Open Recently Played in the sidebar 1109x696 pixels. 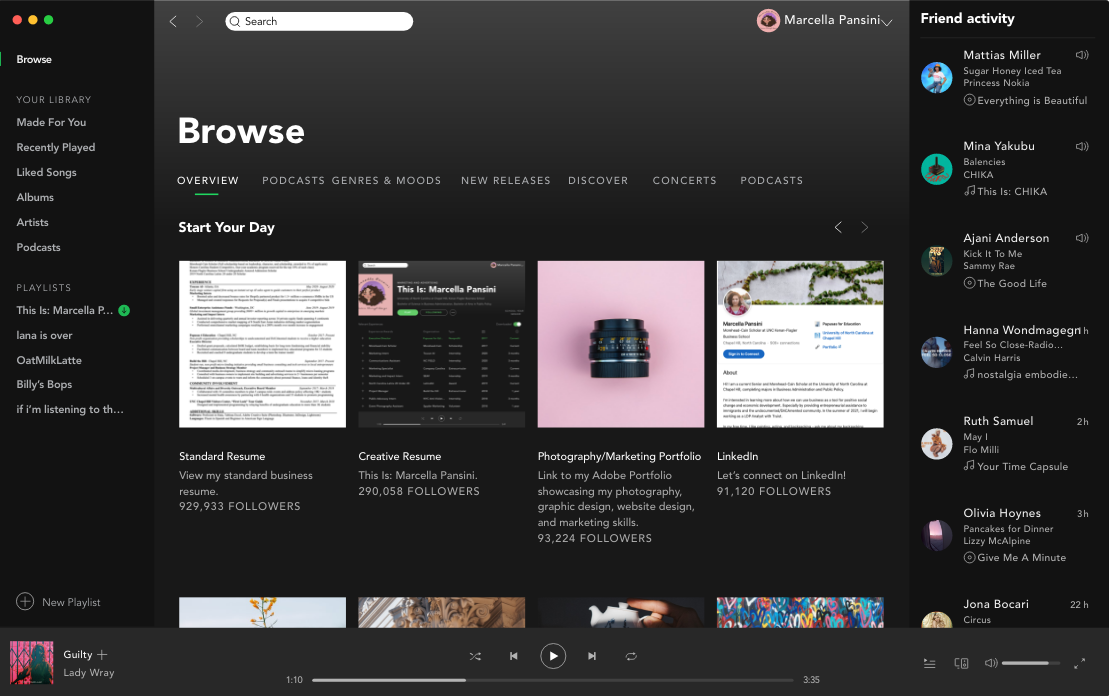pos(55,147)
